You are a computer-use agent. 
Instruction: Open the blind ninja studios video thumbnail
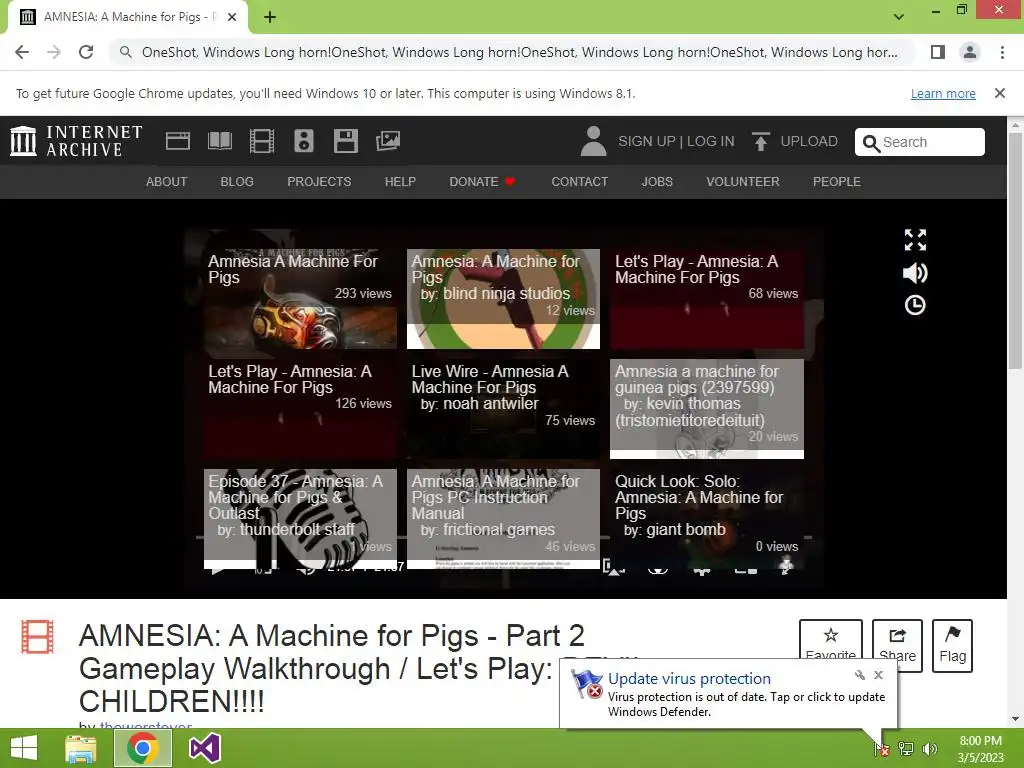tap(503, 298)
